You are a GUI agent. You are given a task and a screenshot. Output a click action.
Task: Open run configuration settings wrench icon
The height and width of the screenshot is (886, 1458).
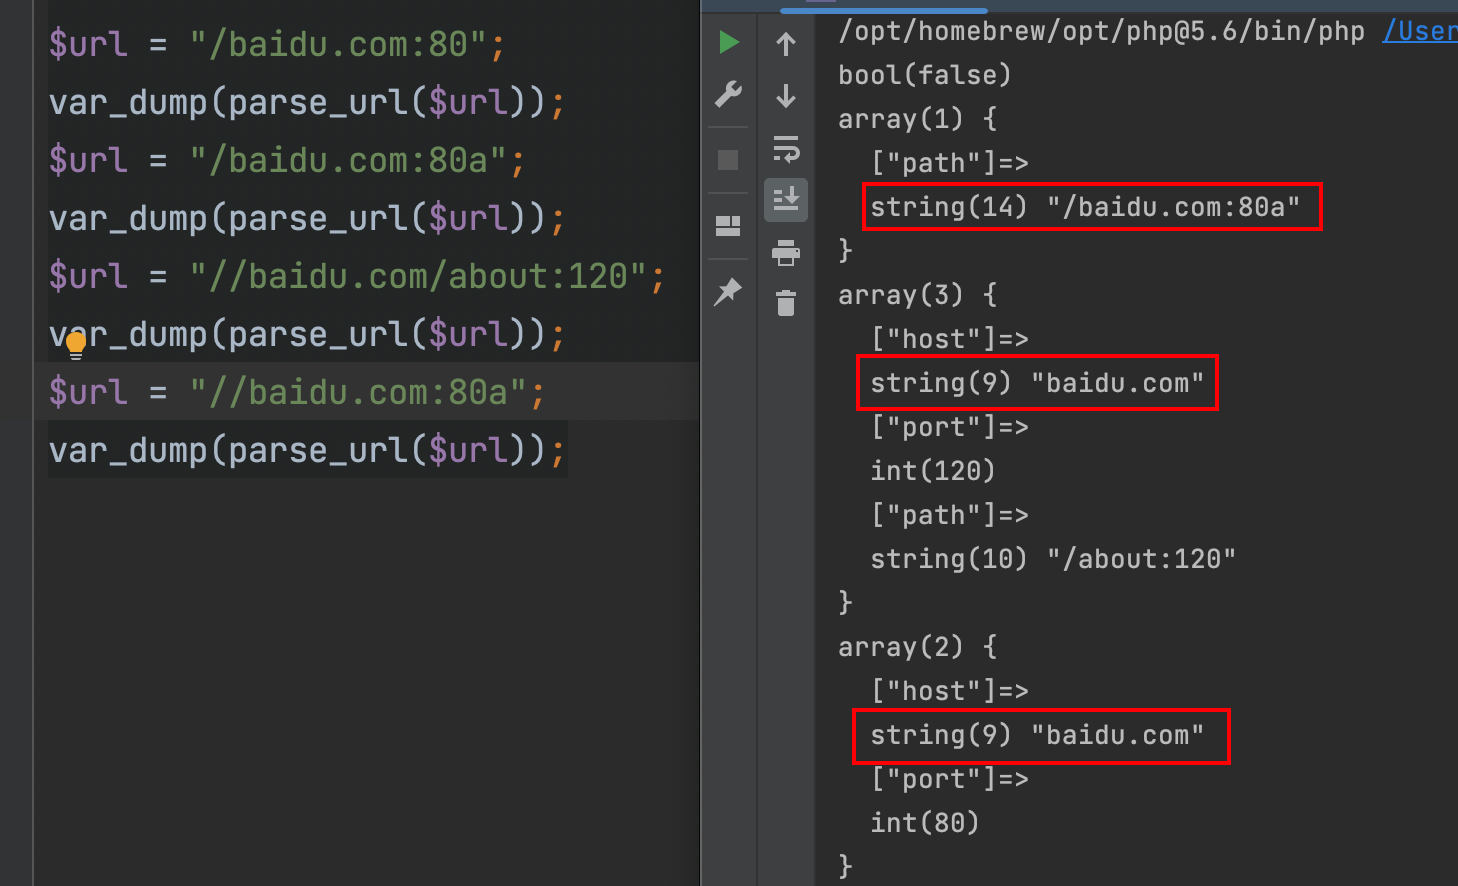click(x=728, y=95)
